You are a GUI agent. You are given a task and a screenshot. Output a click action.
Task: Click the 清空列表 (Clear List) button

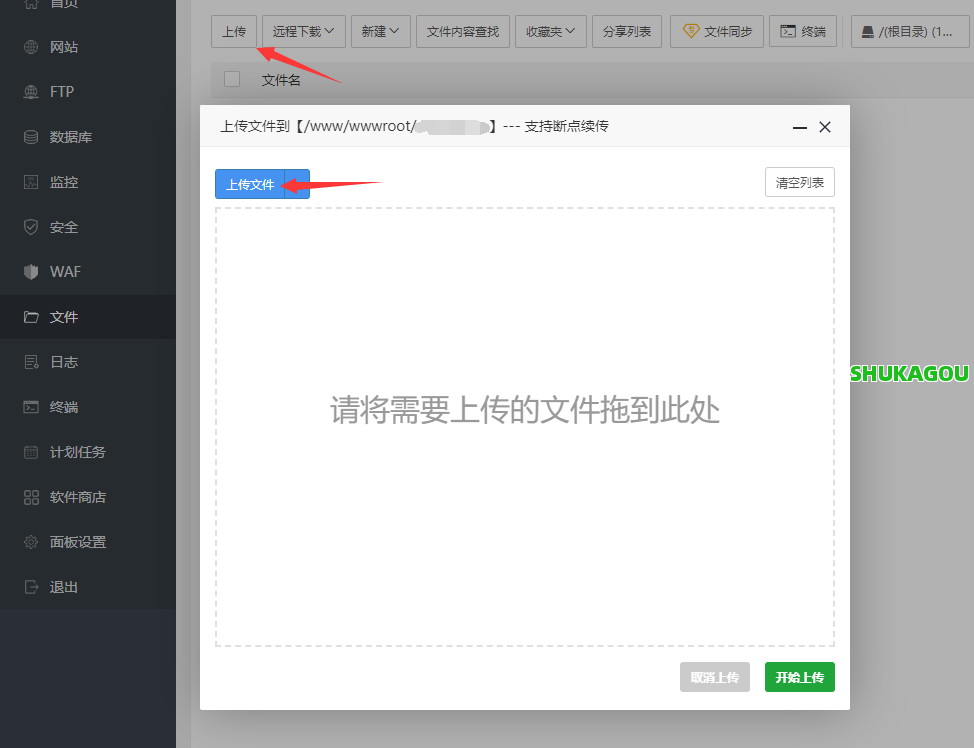pyautogui.click(x=799, y=181)
